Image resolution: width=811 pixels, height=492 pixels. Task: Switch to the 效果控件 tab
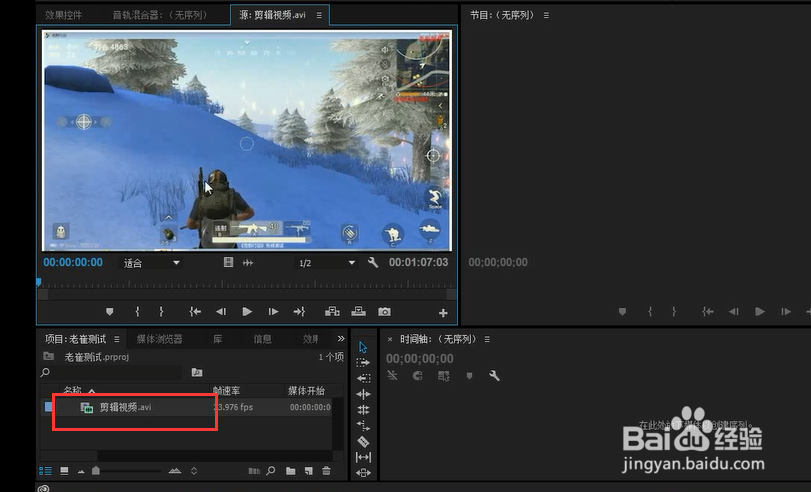(x=63, y=15)
